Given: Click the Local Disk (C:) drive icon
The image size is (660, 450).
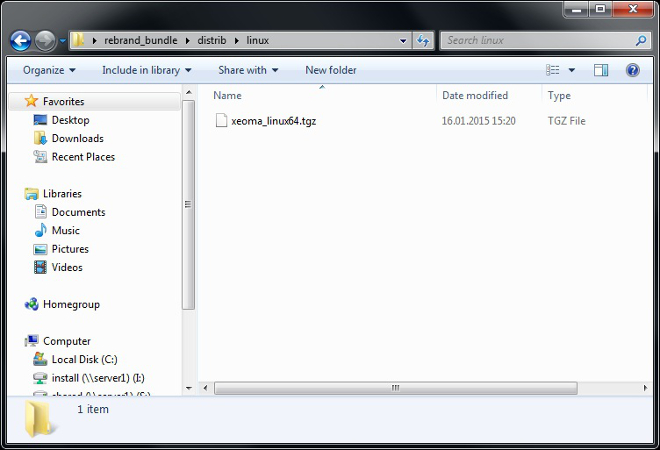Looking at the screenshot, I should coord(40,359).
